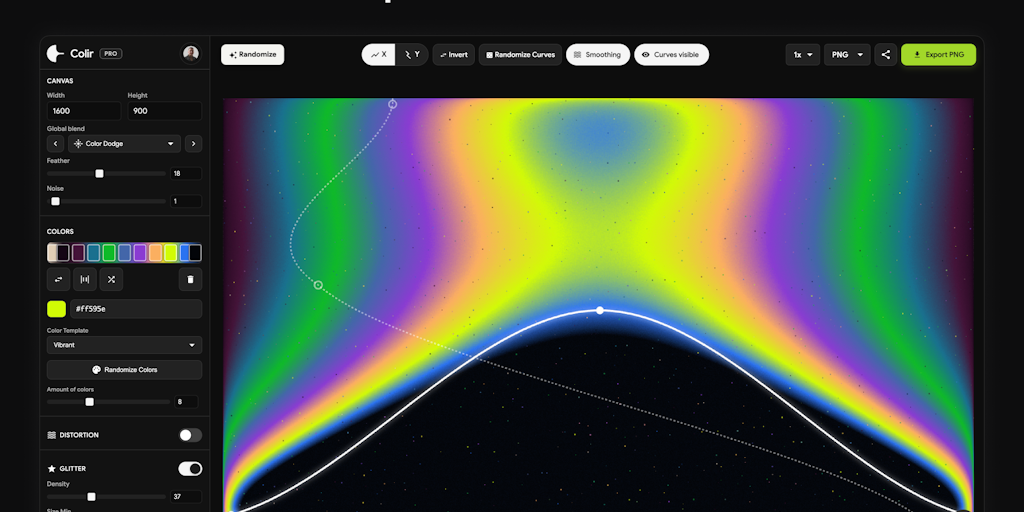
Task: Adjust the Feather slider handle
Action: pos(99,174)
